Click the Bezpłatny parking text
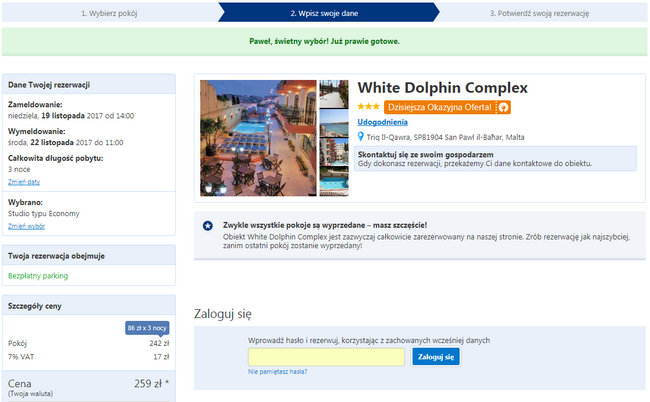Screen dimensions: 650x402 click(x=38, y=276)
